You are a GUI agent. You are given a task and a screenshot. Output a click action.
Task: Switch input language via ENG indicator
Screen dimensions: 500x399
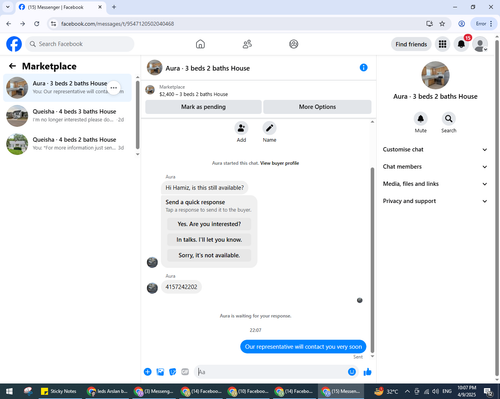pyautogui.click(x=447, y=391)
